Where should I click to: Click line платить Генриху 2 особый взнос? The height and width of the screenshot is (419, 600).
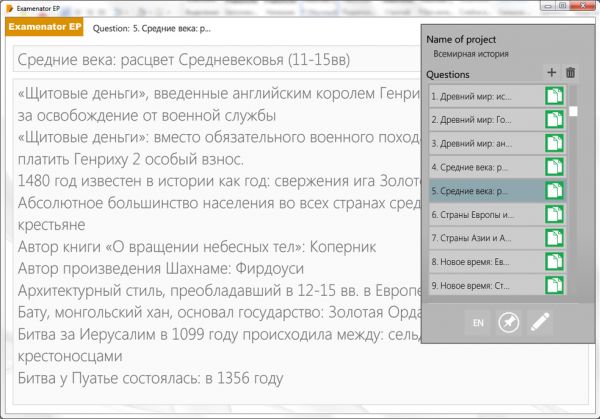click(130, 159)
